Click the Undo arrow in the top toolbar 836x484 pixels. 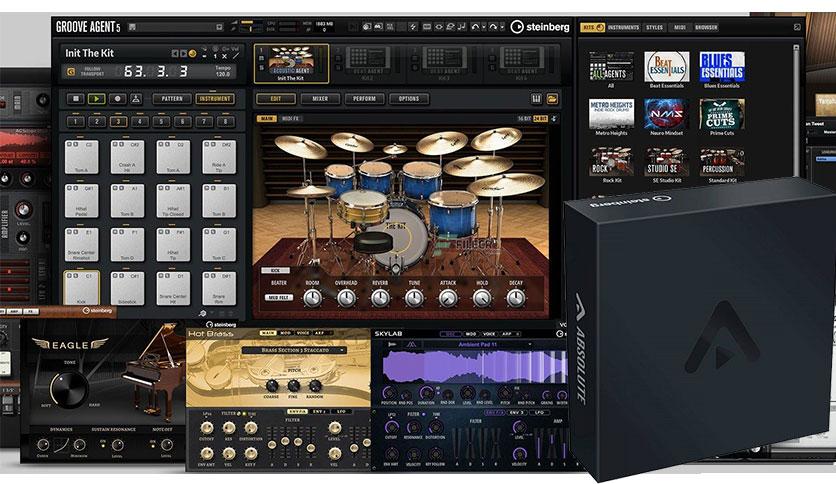click(475, 26)
